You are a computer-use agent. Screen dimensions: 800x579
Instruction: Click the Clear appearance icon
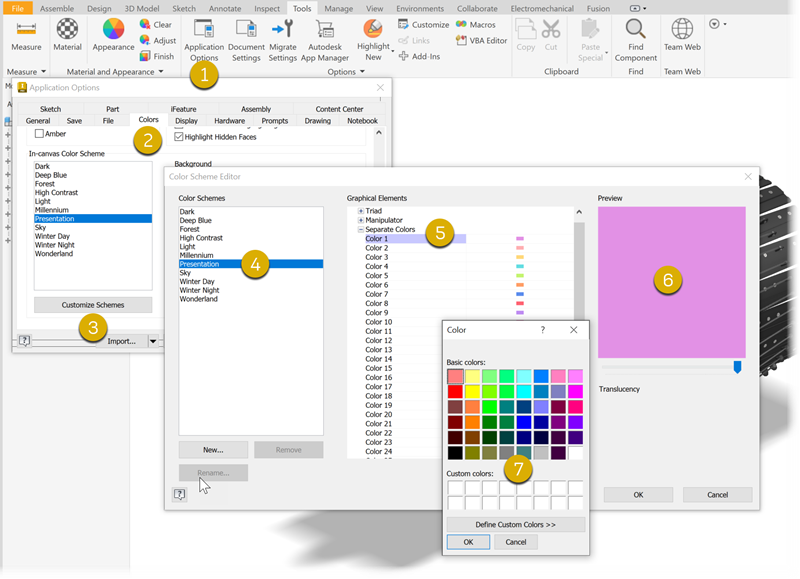145,24
